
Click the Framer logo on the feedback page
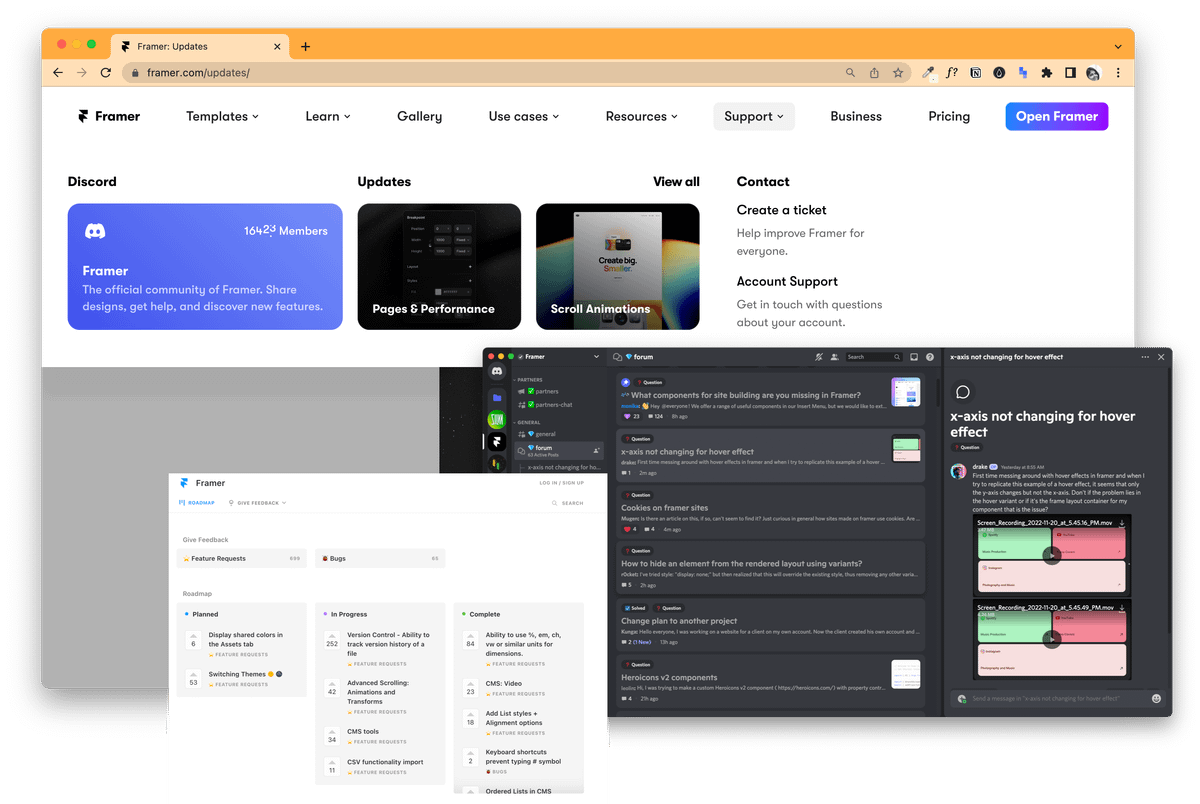coord(184,483)
